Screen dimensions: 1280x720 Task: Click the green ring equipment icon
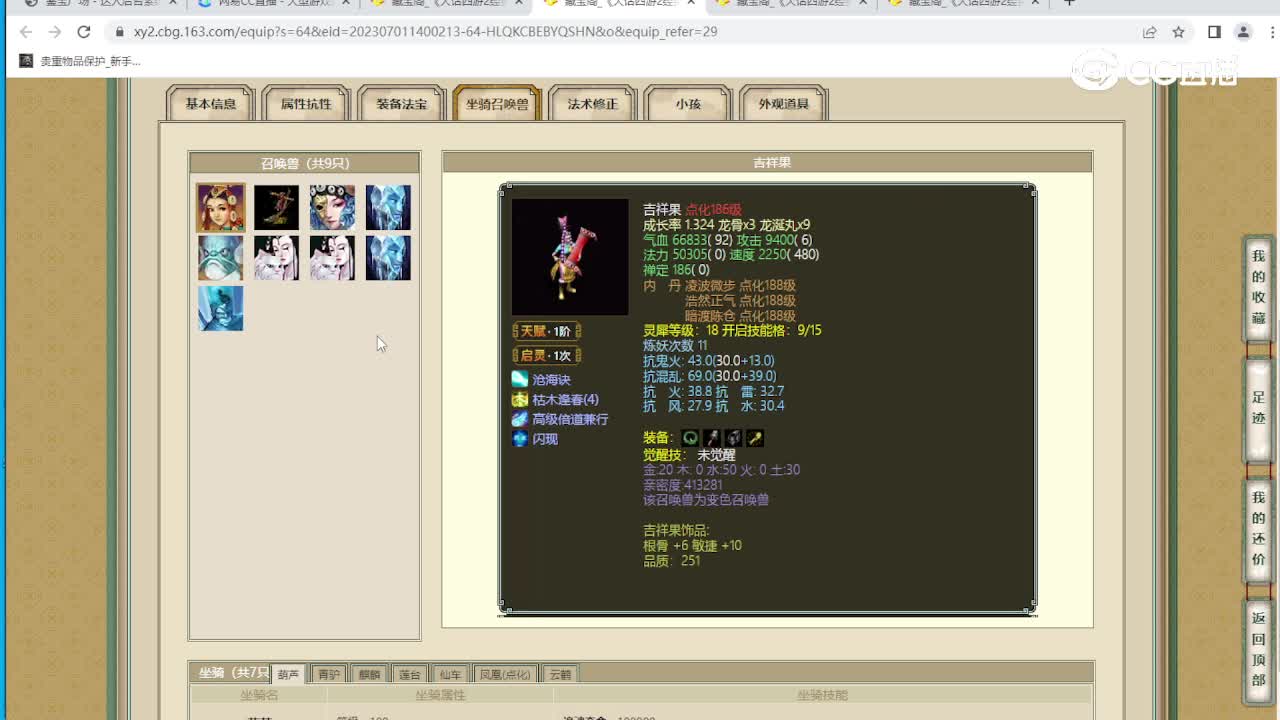tap(690, 438)
